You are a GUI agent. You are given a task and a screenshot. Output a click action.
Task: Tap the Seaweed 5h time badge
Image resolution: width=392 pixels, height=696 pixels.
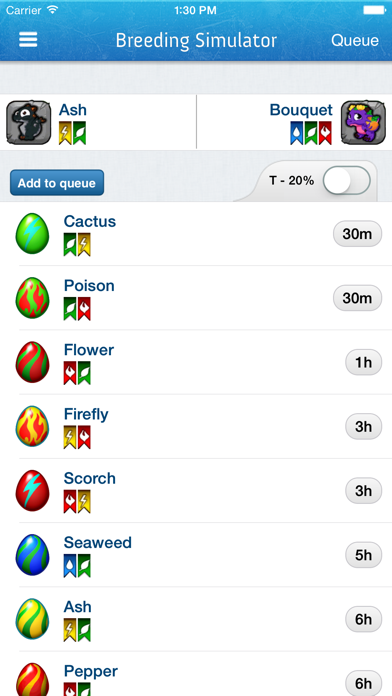pyautogui.click(x=364, y=555)
